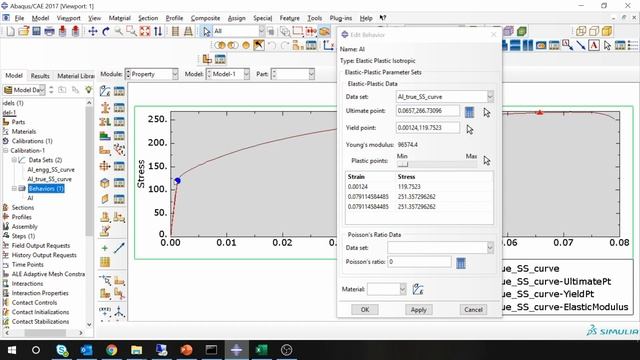
Task: Open Excel from the taskbar
Action: coord(261,350)
